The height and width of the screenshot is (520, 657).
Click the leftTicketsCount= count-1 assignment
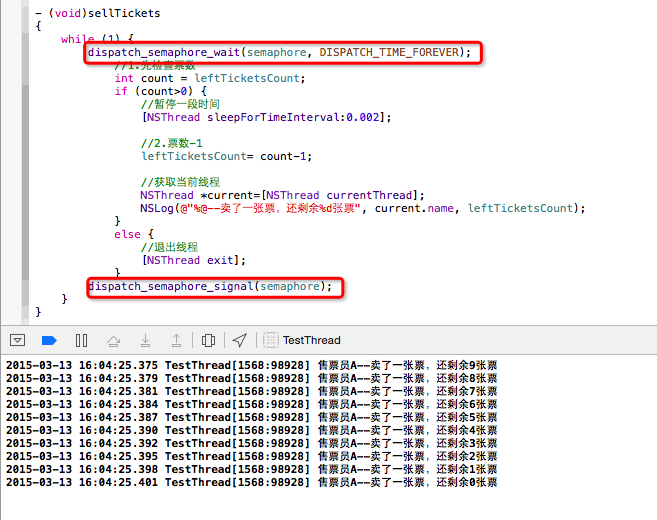tap(226, 156)
